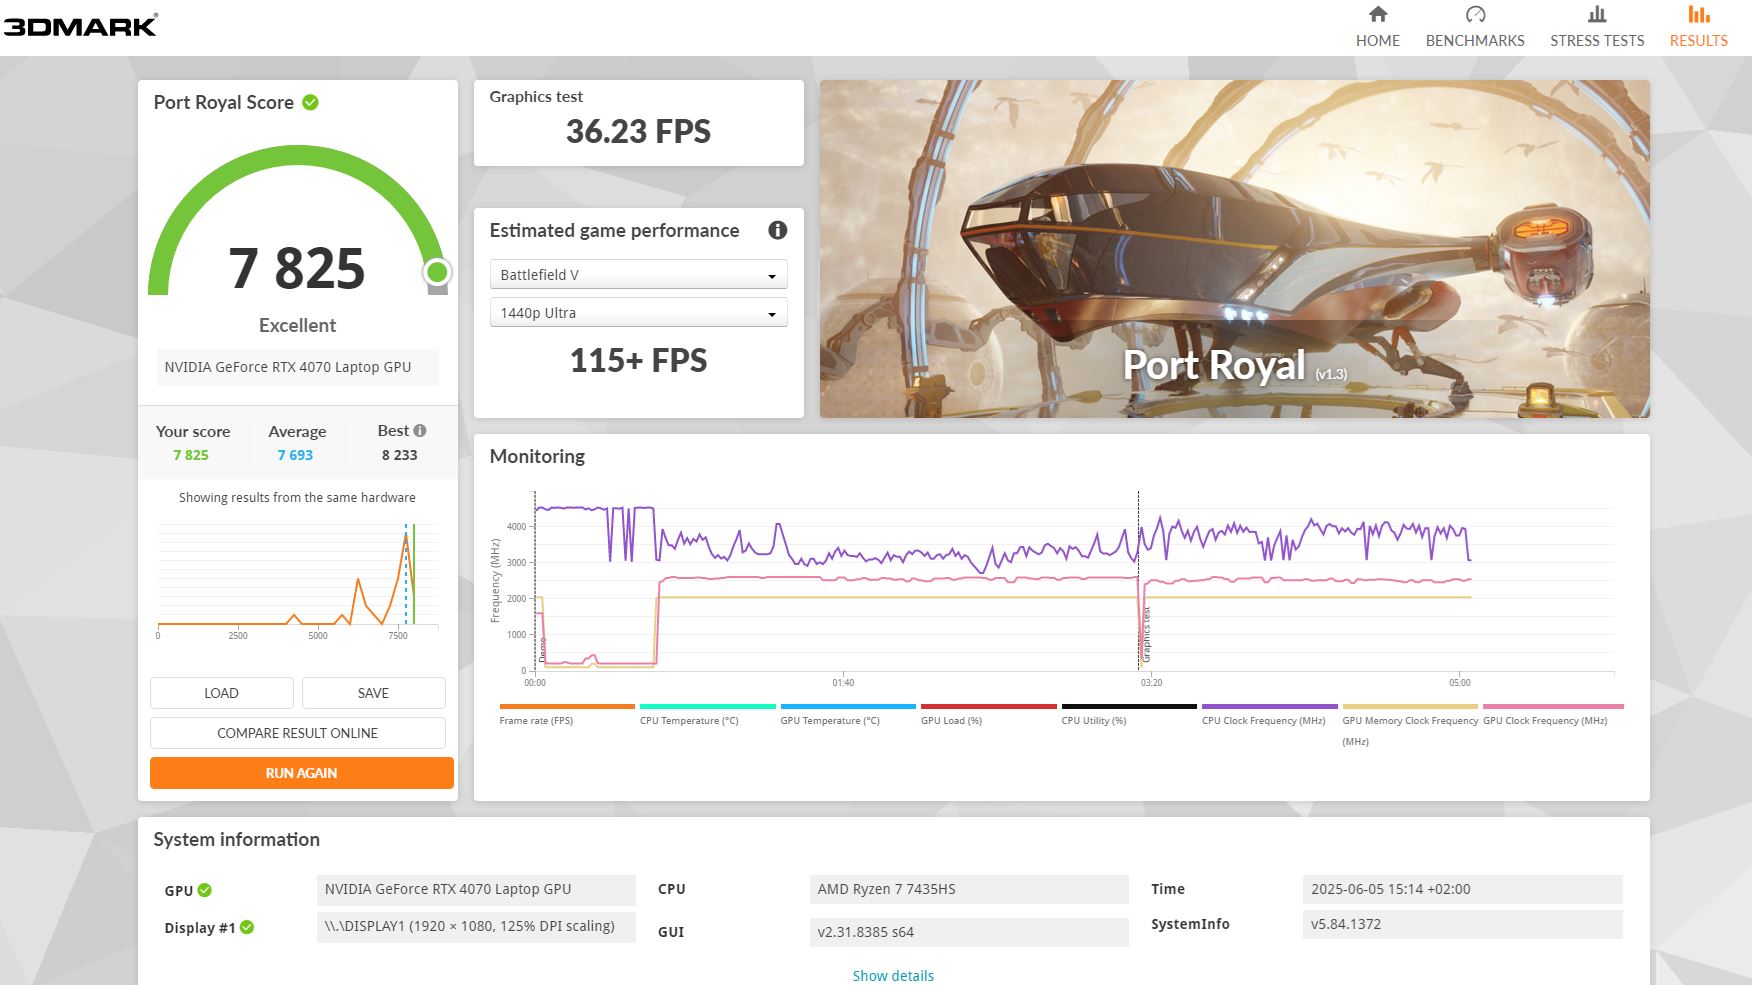Switch to the BENCHMARKS tab

click(x=1475, y=41)
